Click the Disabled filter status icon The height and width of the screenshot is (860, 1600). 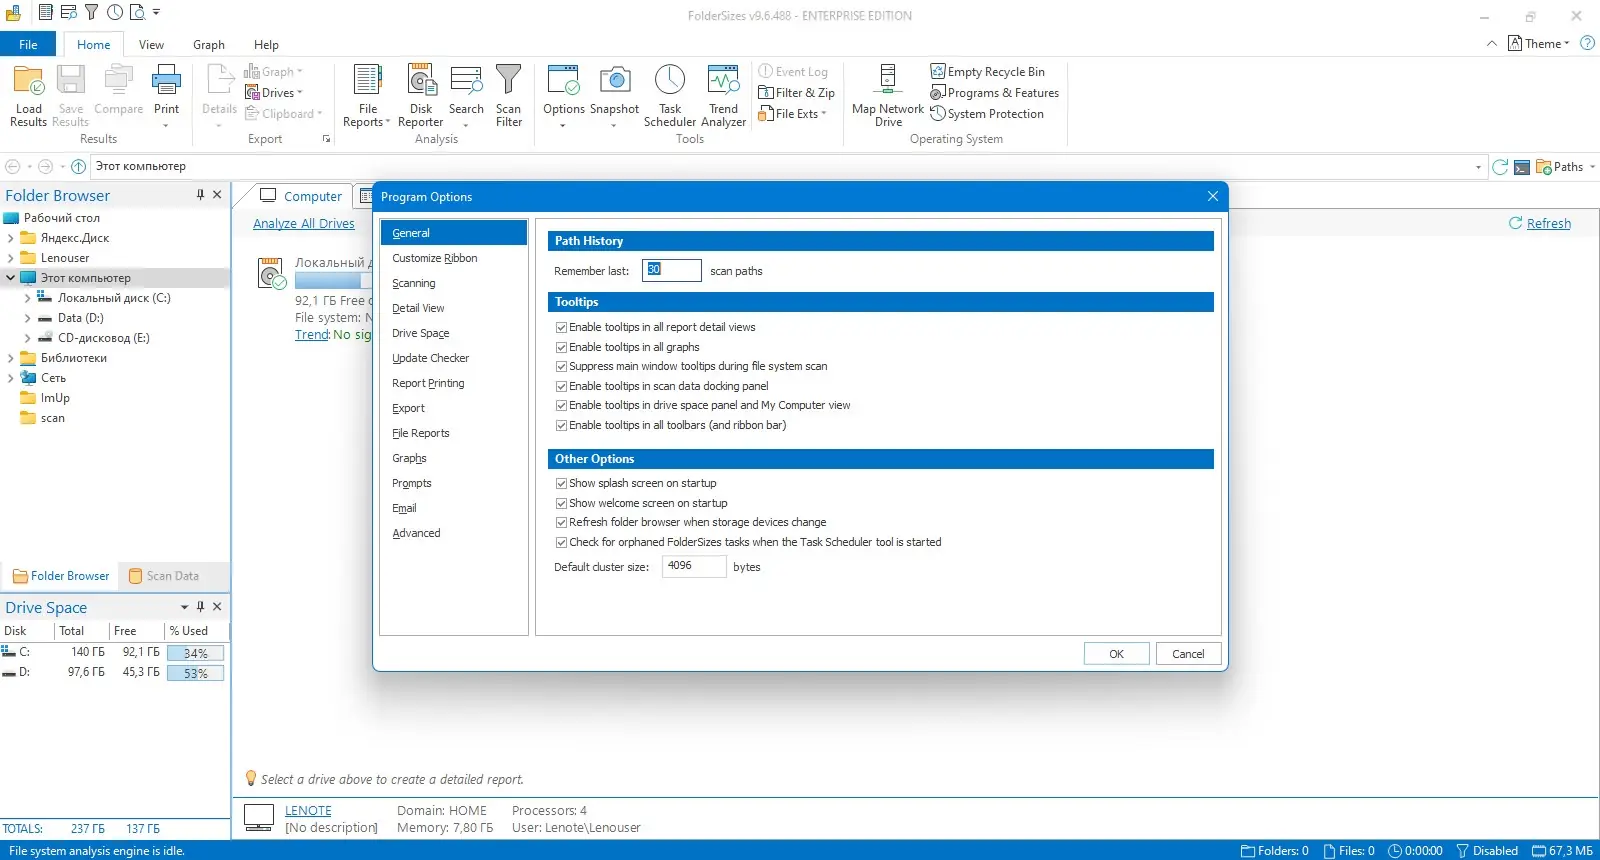(x=1462, y=851)
